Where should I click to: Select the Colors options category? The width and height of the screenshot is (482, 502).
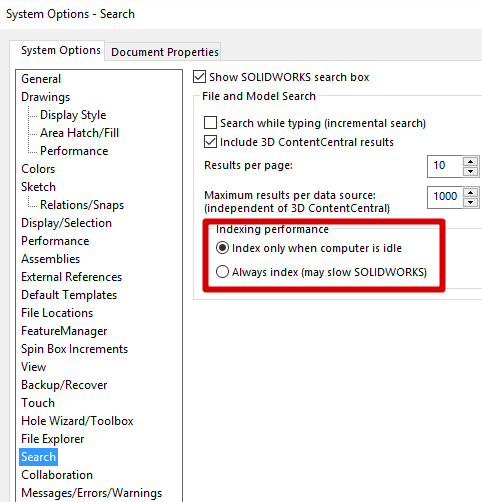pos(38,169)
